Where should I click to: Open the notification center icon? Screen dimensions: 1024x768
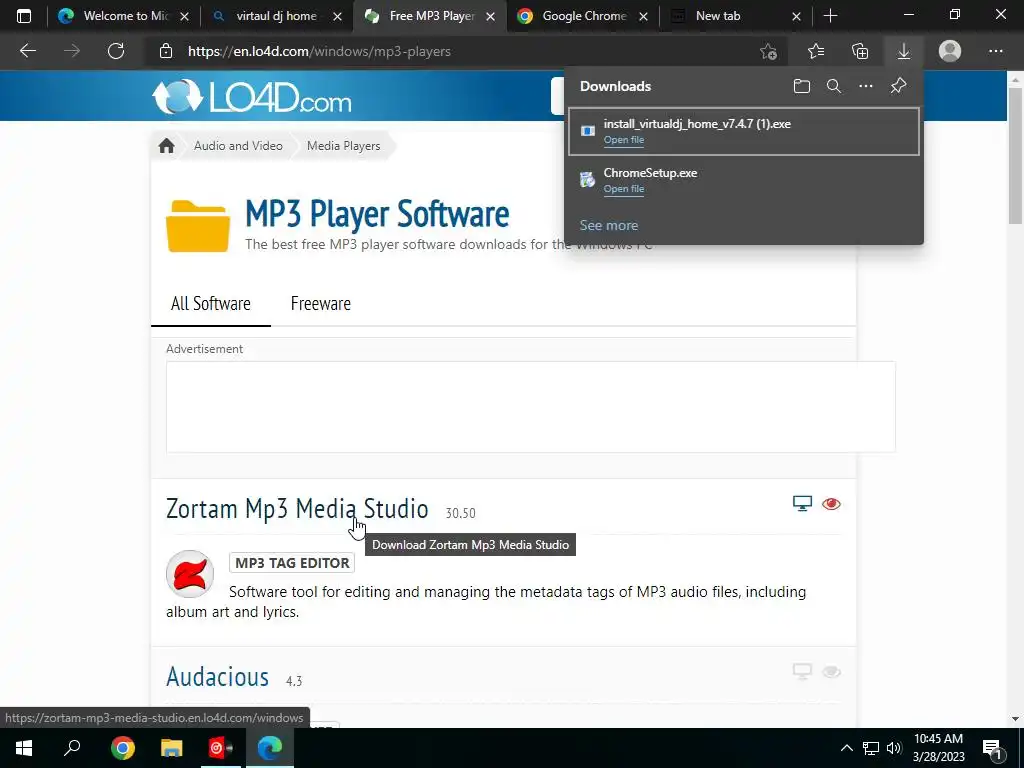(x=991, y=749)
